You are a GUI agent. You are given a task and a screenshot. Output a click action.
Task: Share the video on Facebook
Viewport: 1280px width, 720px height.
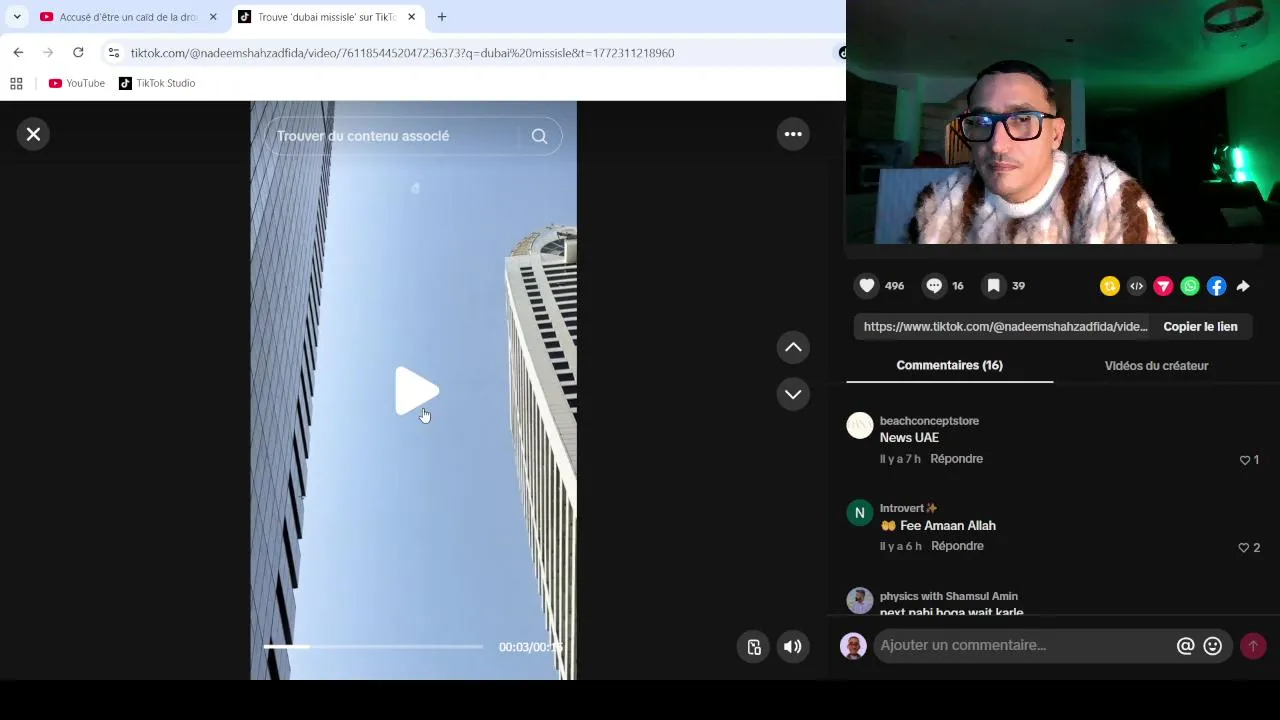pyautogui.click(x=1216, y=287)
